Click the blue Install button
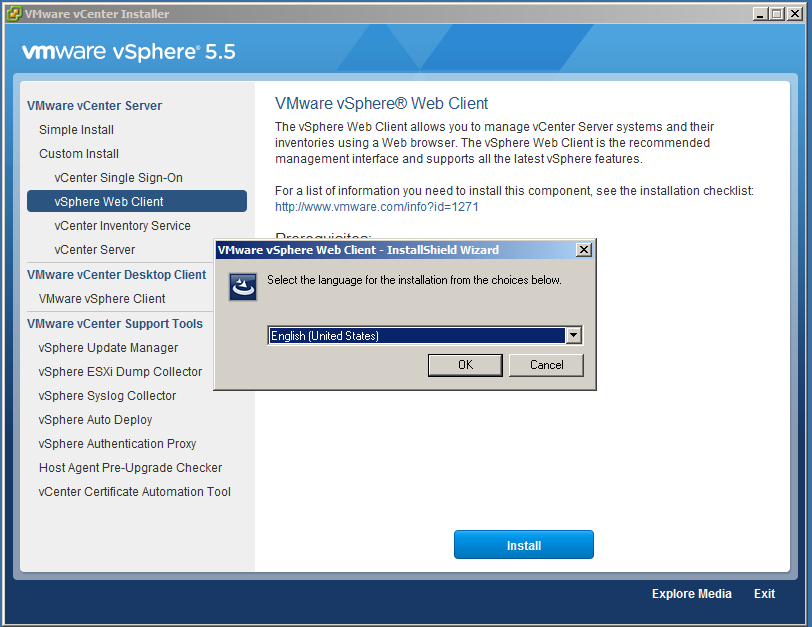The image size is (812, 627). 523,545
